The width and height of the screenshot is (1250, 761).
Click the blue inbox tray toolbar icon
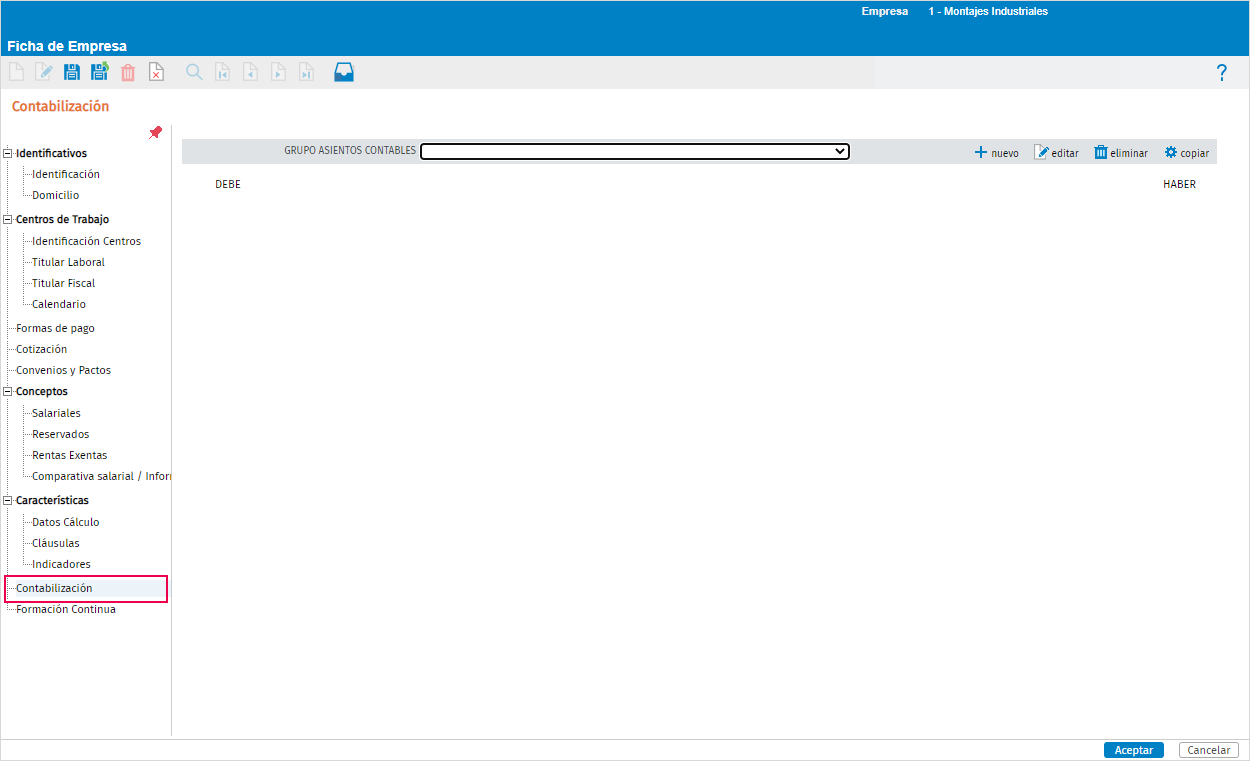point(344,72)
